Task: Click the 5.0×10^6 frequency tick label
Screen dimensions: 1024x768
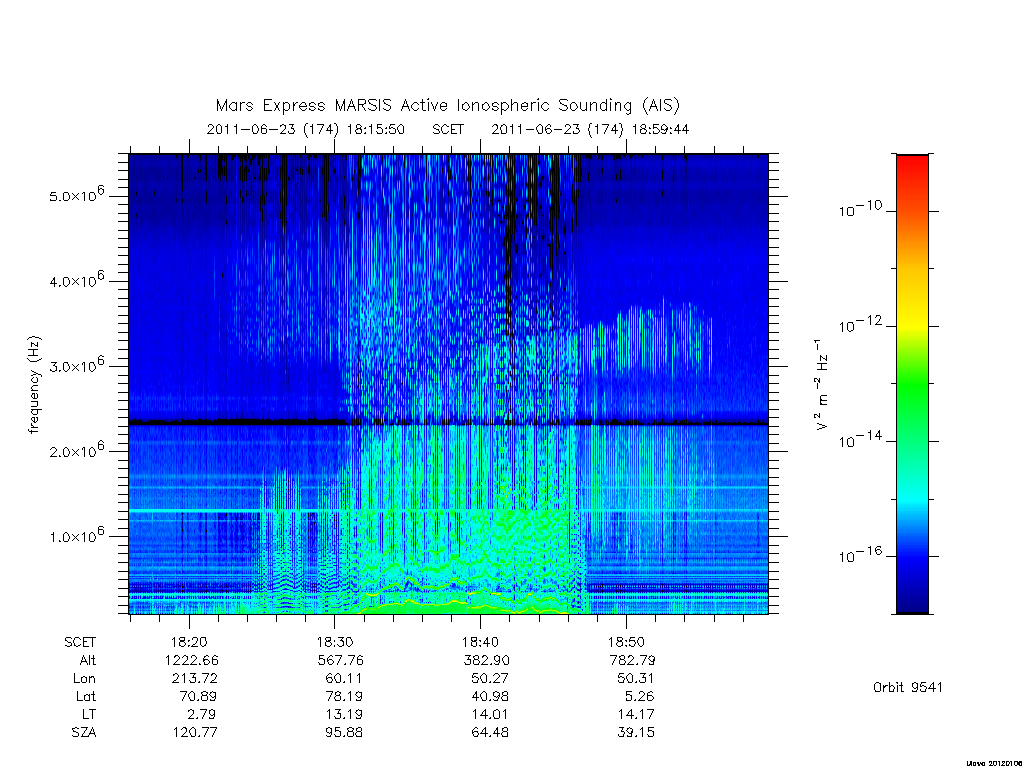Action: [x=76, y=194]
